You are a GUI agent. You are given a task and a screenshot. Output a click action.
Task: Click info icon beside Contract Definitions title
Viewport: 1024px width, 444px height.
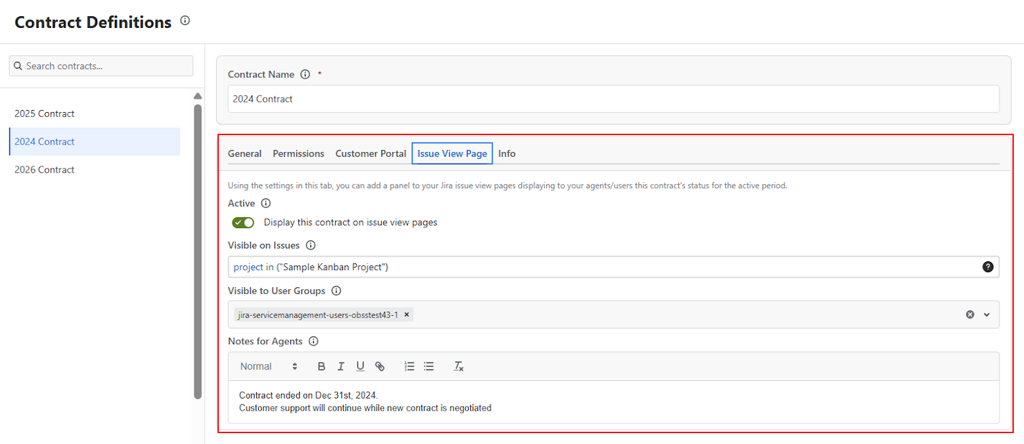click(x=185, y=21)
